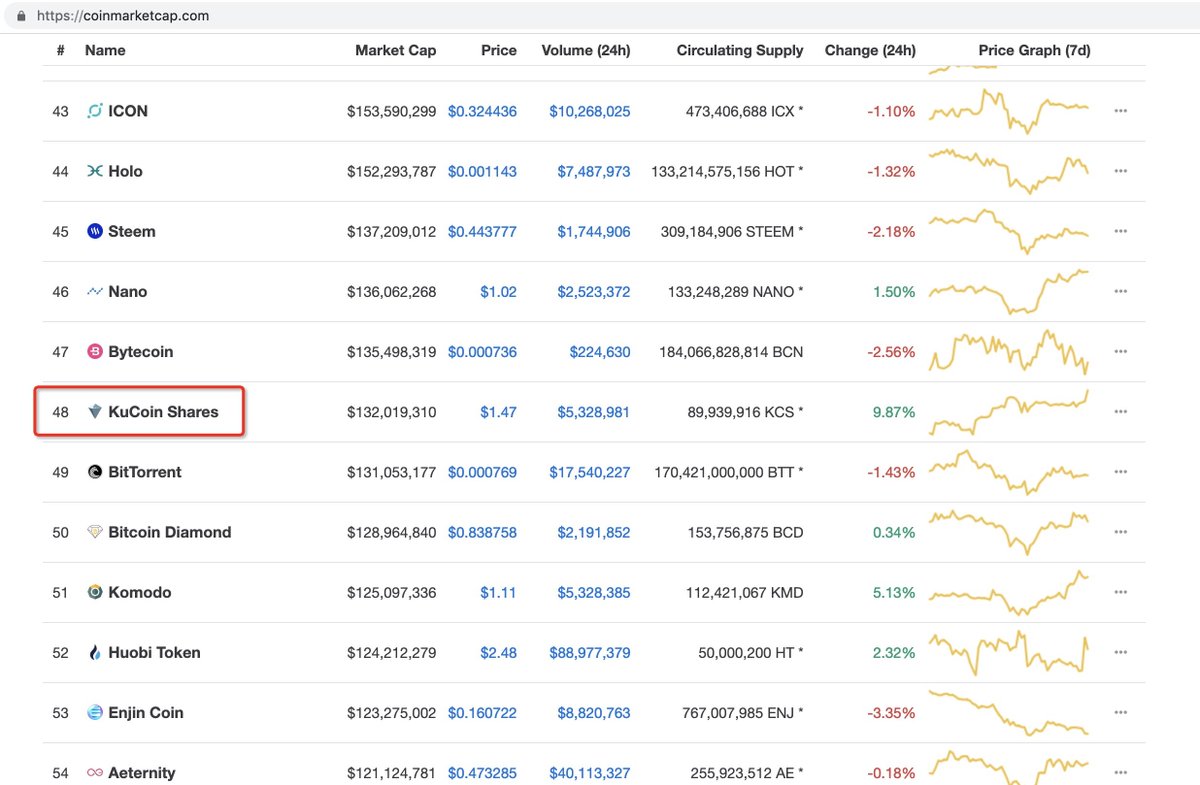This screenshot has height=785, width=1200.
Task: Click ICON price $0.324436
Action: point(482,111)
